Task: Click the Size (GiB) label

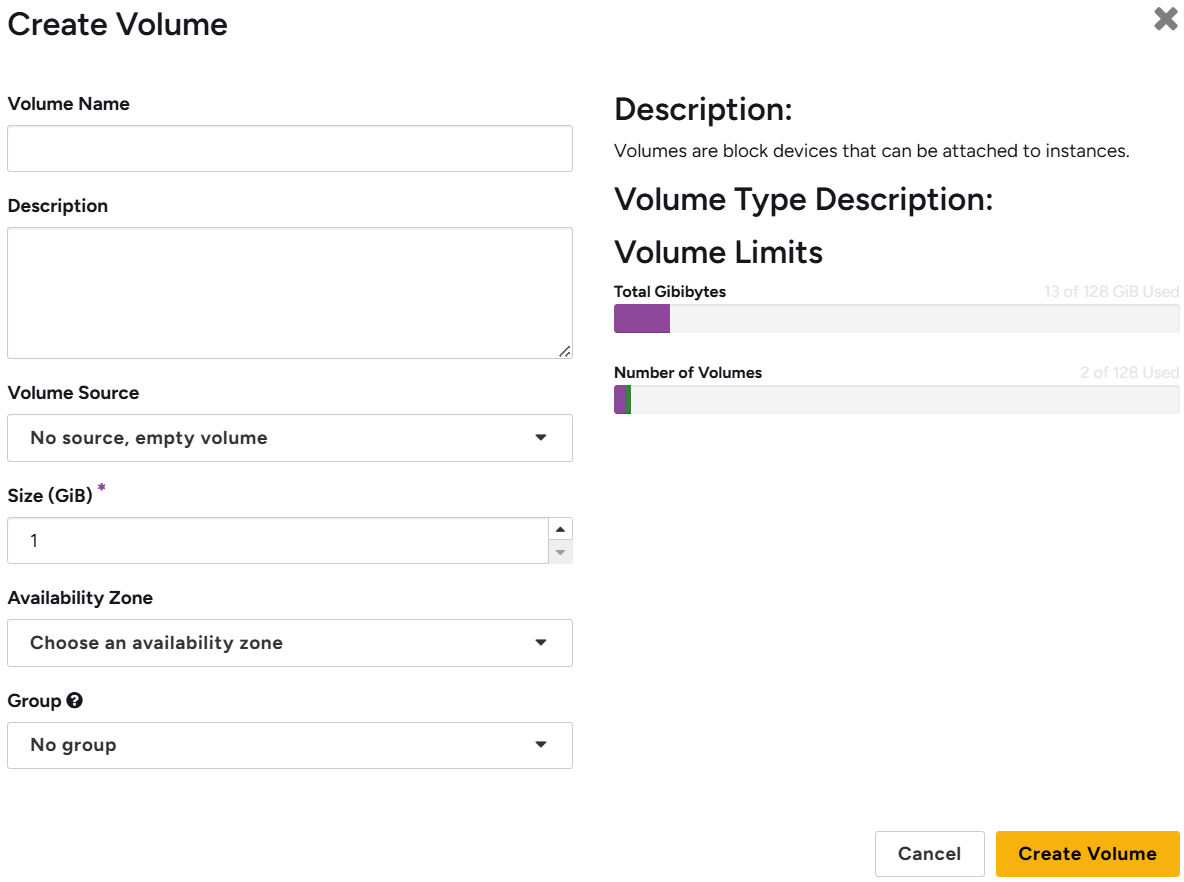Action: (50, 496)
